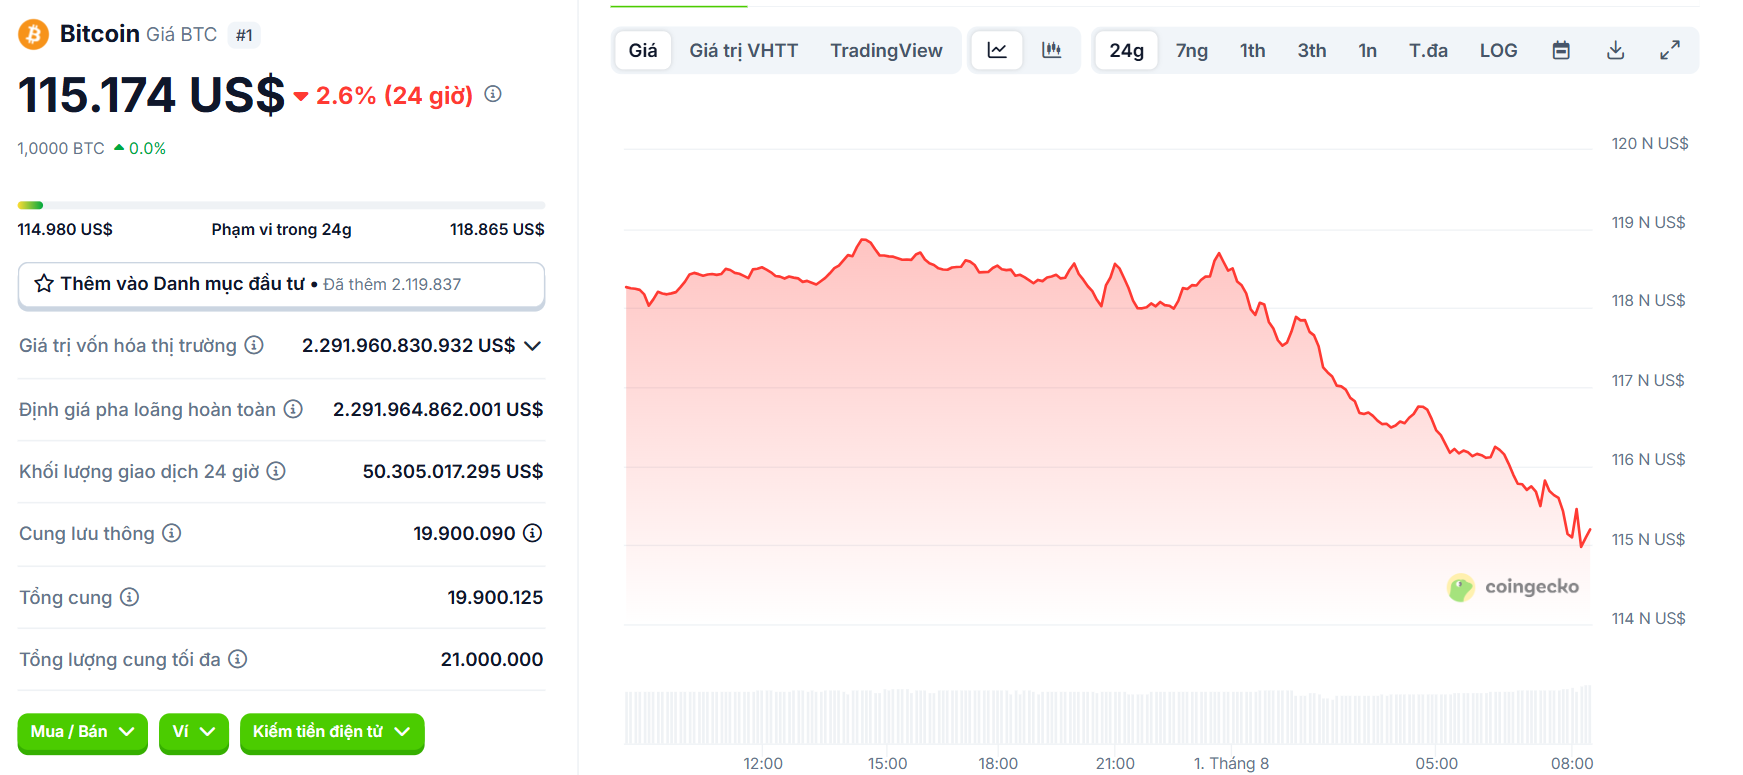Click the 1,0000 BTC value
Viewport: 1743px width, 775px height.
[61, 148]
